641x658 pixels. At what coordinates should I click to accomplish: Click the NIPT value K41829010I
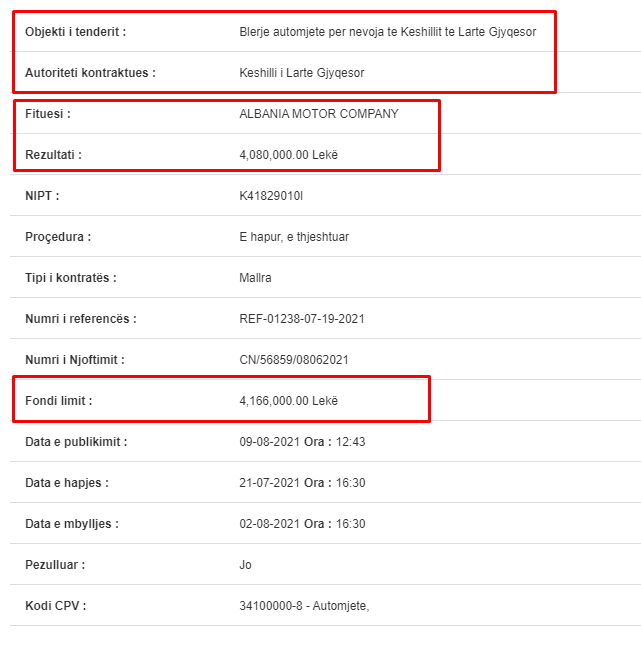click(271, 196)
